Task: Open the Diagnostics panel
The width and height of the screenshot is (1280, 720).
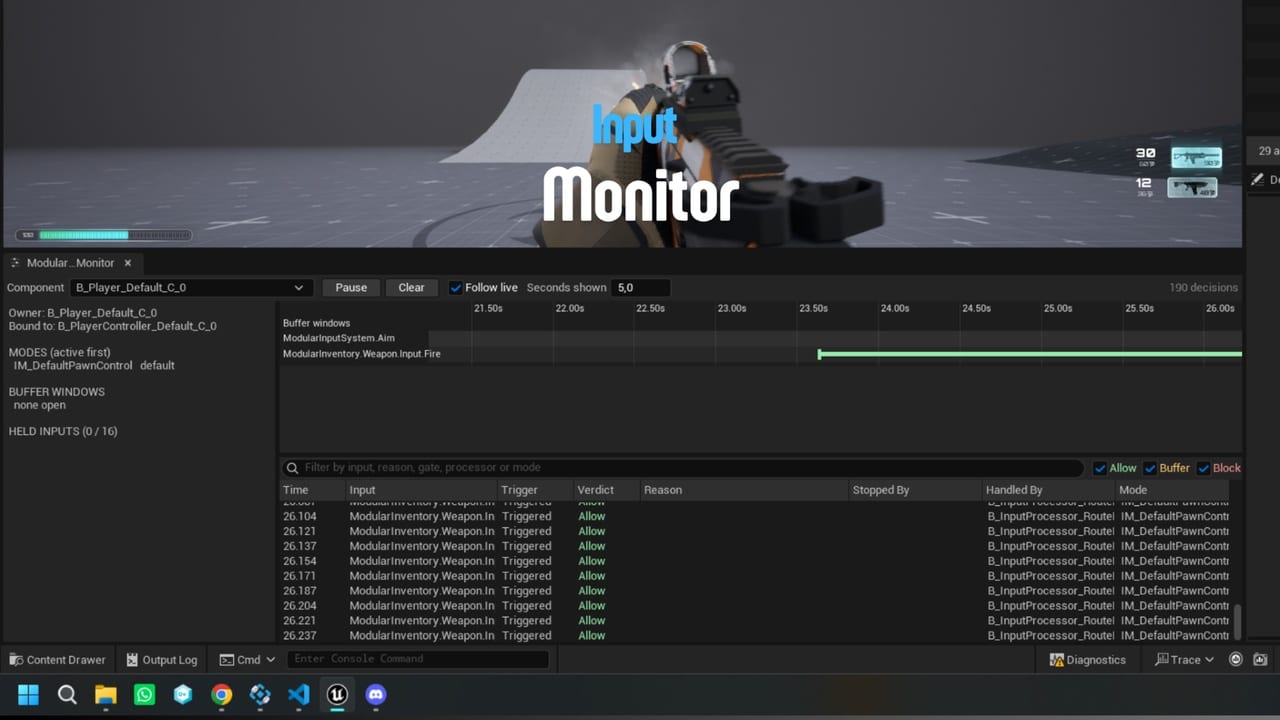Action: [x=1087, y=660]
